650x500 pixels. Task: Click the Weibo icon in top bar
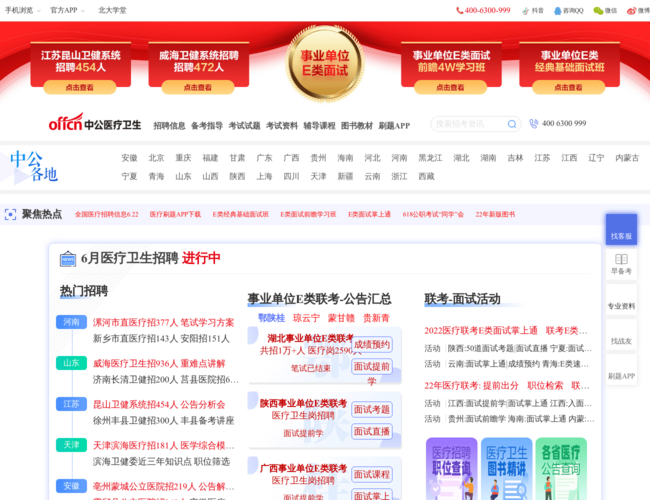[631, 11]
